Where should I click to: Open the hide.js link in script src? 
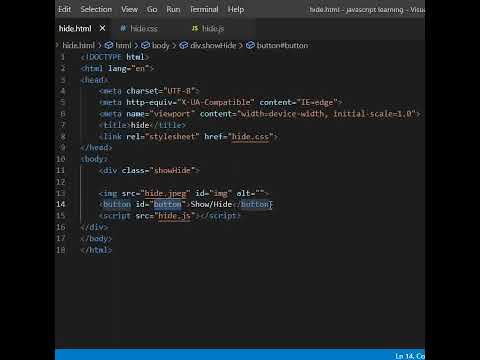(174, 216)
